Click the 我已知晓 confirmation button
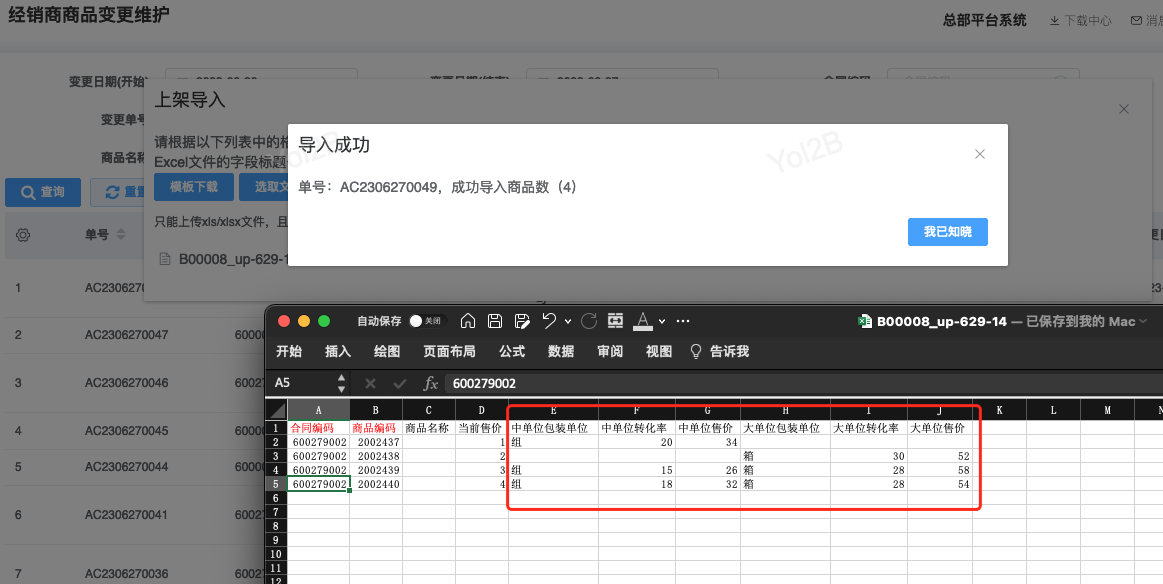The image size is (1163, 584). [x=947, y=232]
